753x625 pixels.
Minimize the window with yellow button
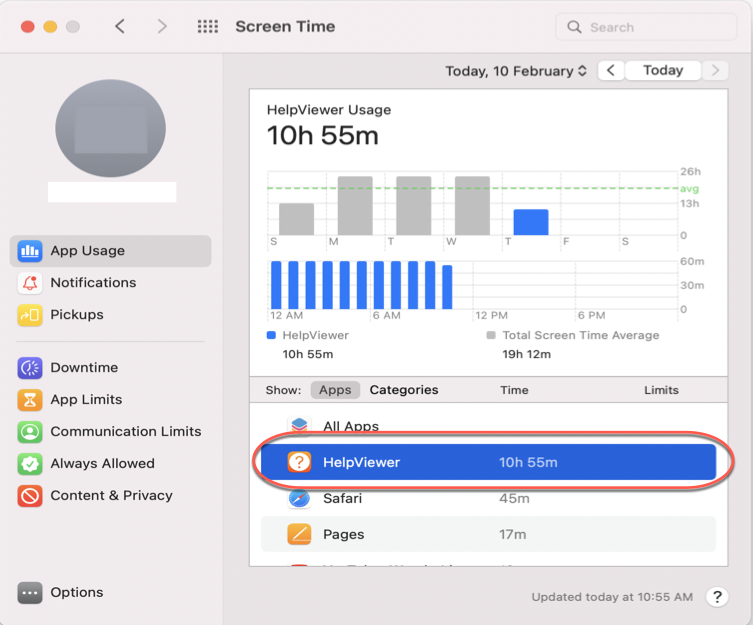click(x=50, y=26)
